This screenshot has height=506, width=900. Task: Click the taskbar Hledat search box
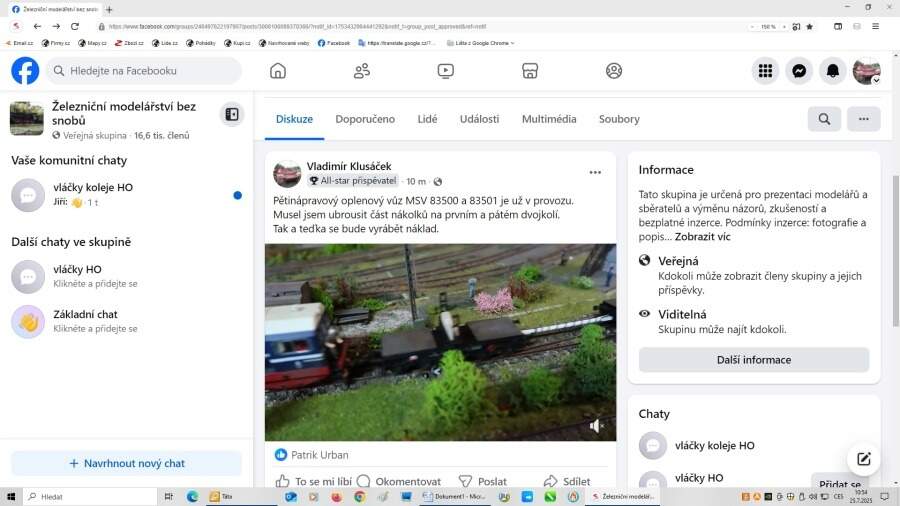(x=90, y=496)
